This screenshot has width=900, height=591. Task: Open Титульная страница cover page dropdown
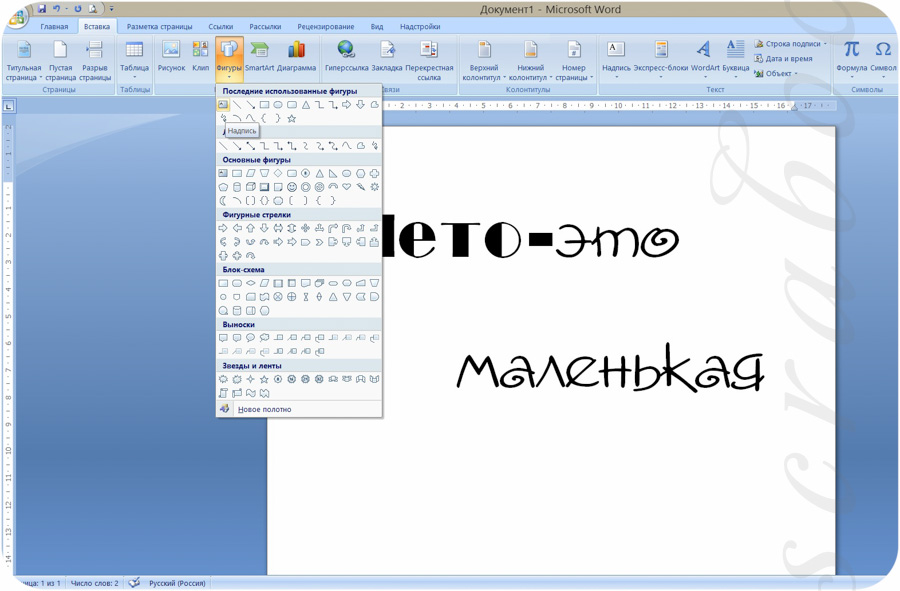coord(24,60)
